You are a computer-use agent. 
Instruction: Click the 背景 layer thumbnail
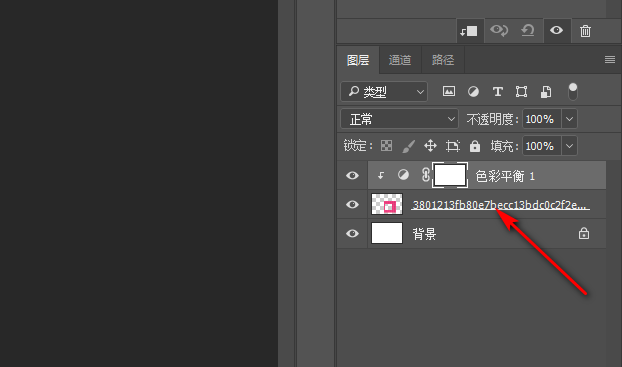tap(387, 233)
